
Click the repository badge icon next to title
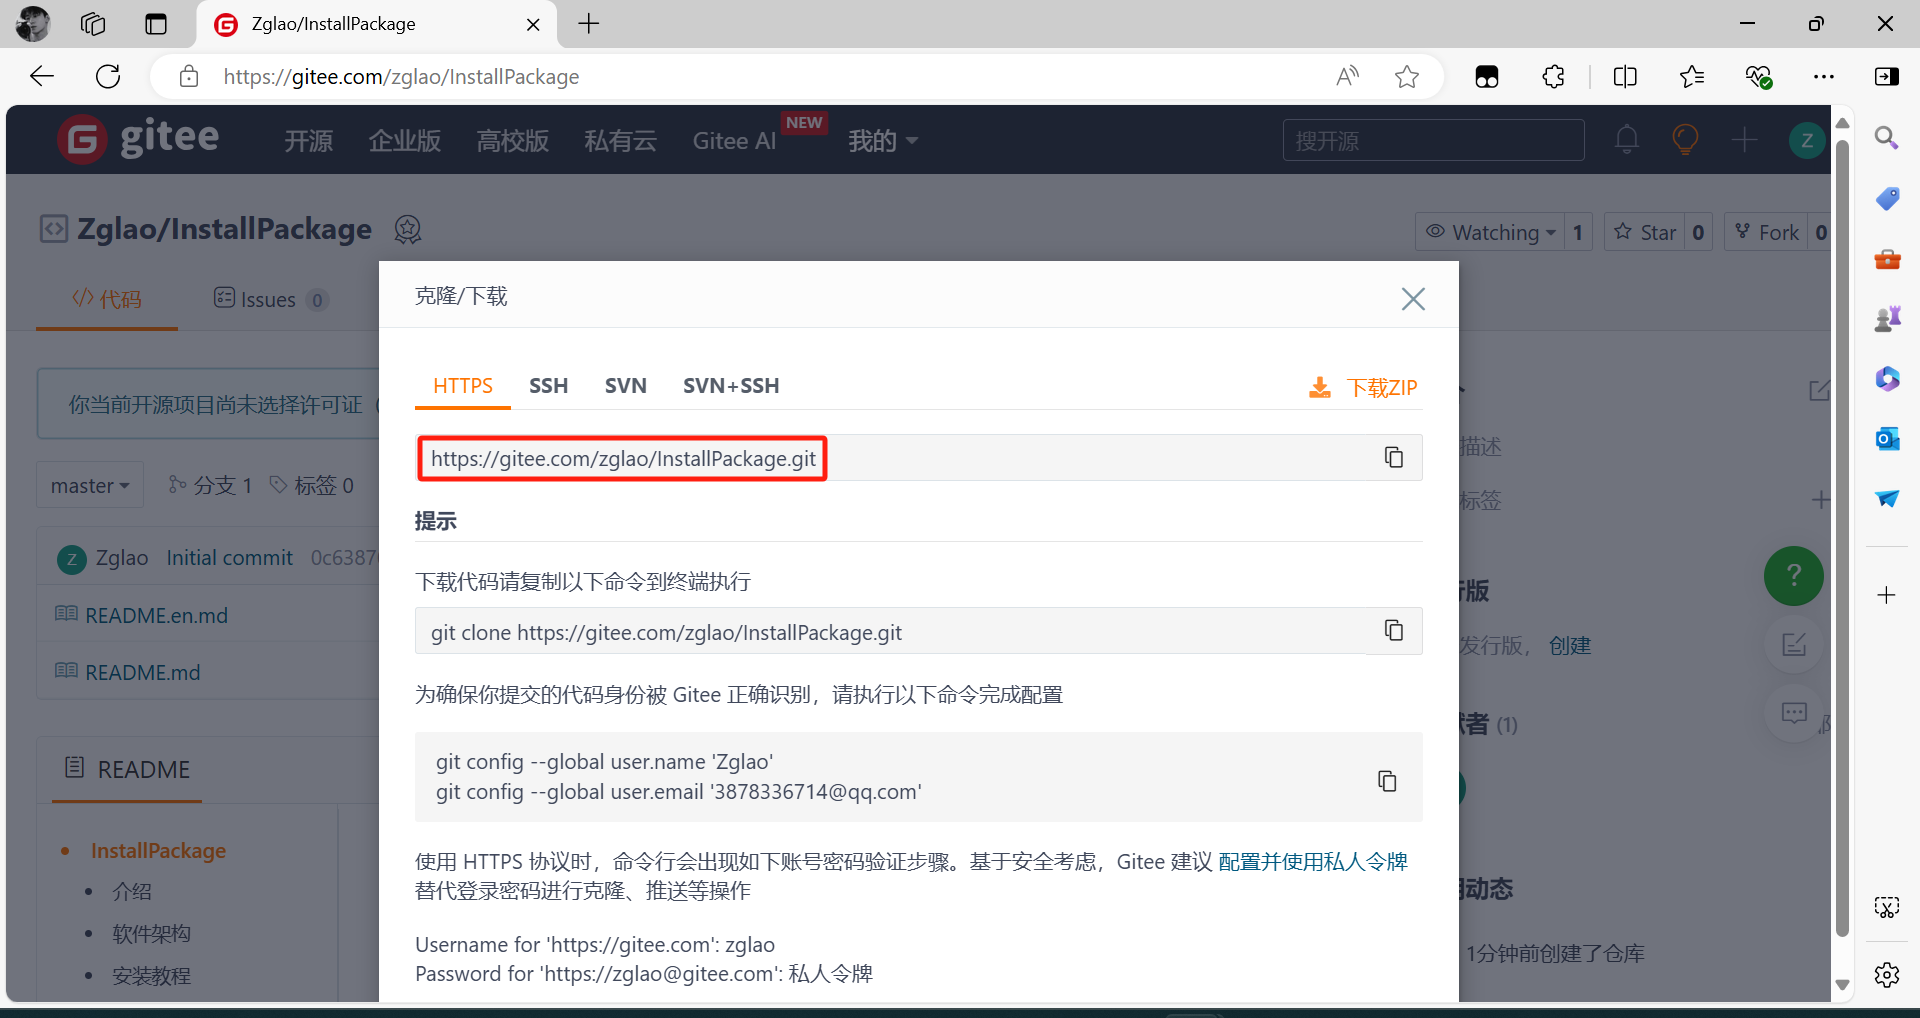click(407, 229)
